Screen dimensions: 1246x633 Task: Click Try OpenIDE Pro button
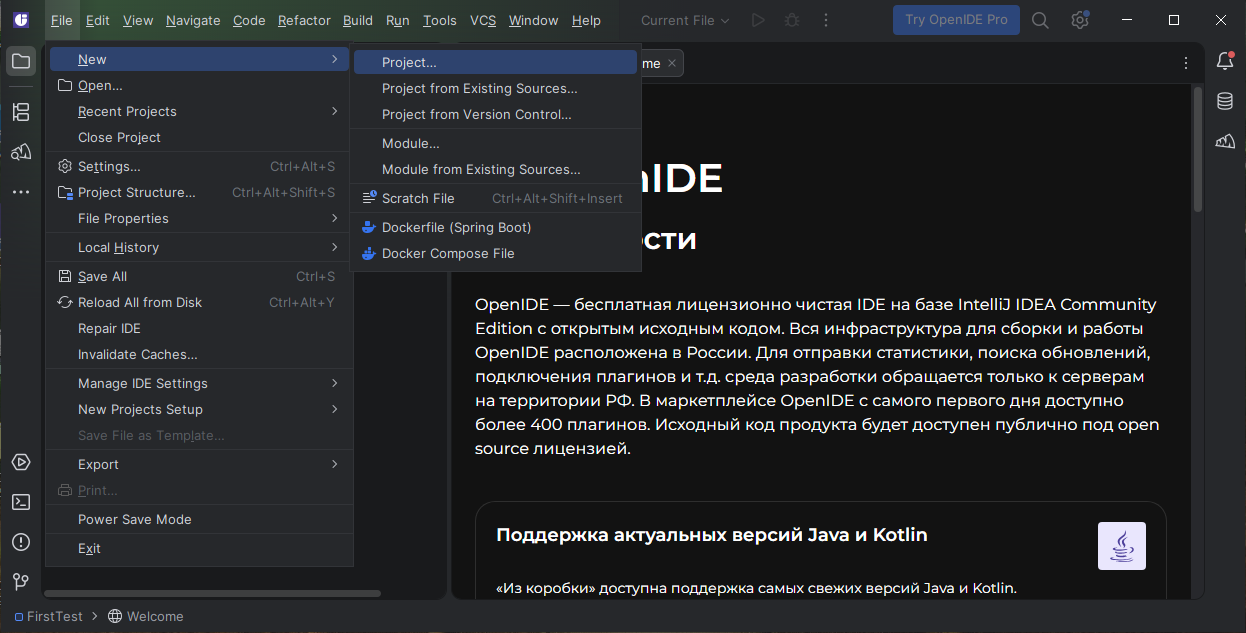tap(956, 20)
